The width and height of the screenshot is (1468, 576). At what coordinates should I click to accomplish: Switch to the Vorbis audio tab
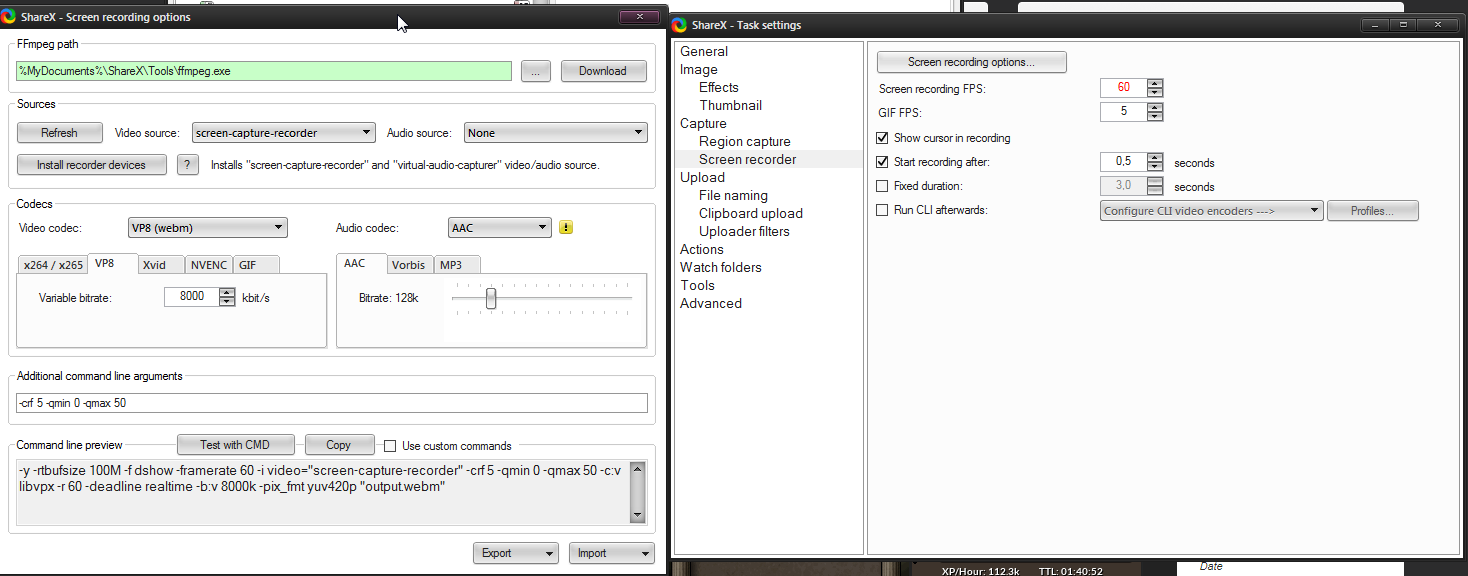[x=408, y=265]
